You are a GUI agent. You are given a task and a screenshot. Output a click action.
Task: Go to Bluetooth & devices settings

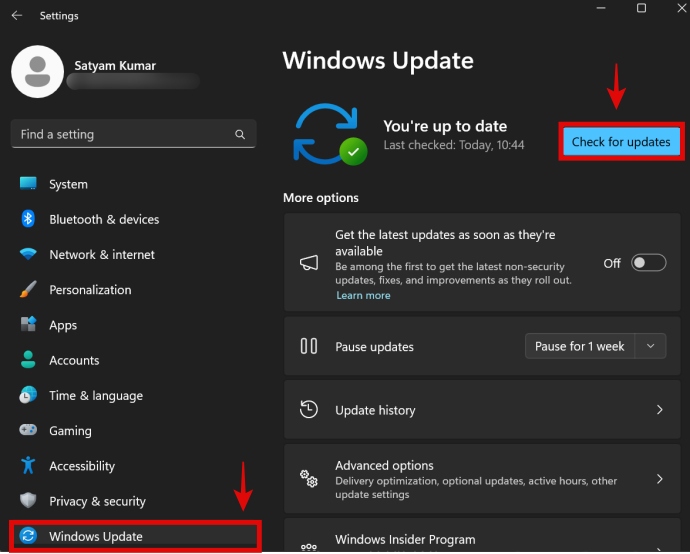(133, 219)
